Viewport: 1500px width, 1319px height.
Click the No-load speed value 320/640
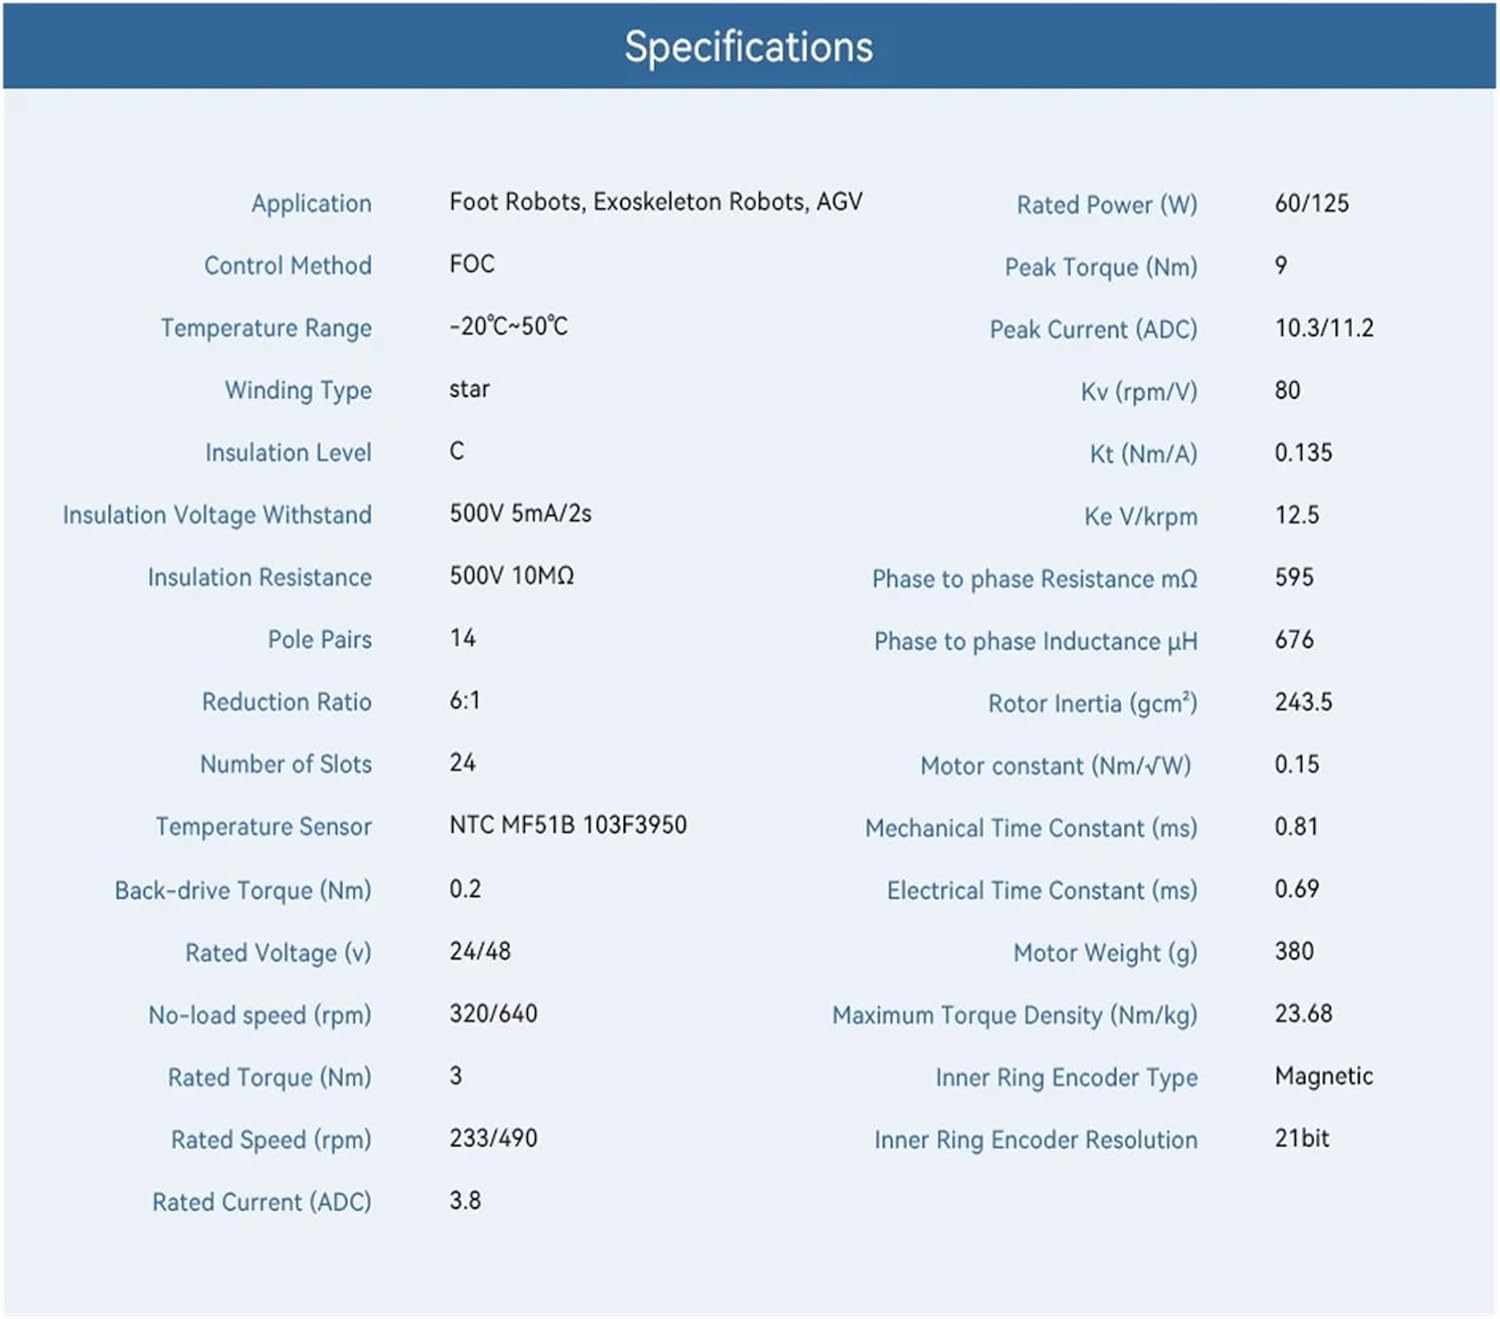(x=493, y=1014)
